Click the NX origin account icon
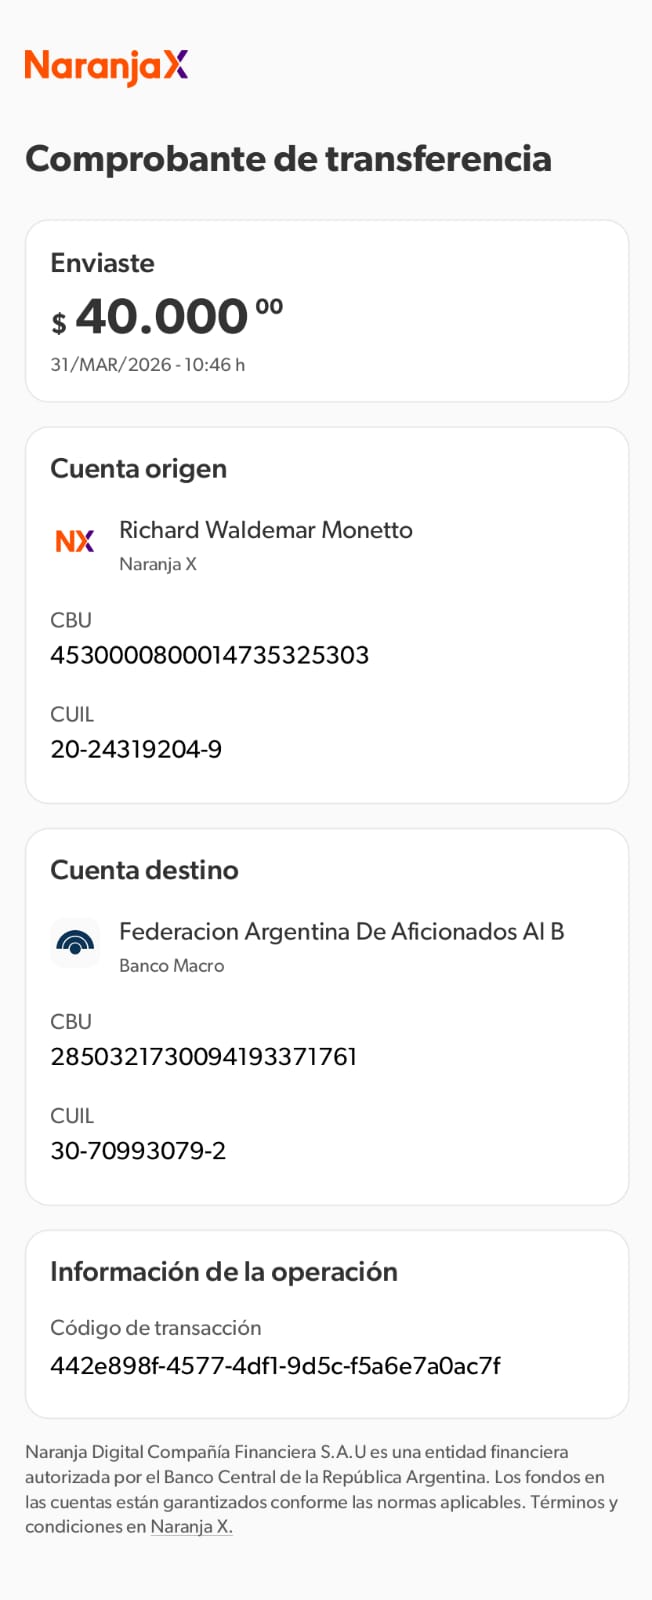Image resolution: width=652 pixels, height=1600 pixels. pos(75,541)
